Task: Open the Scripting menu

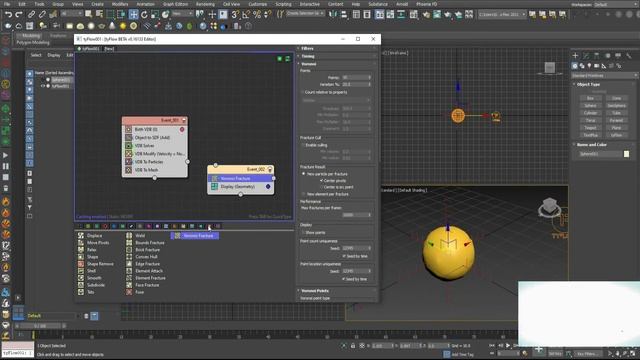Action: pos(283,4)
